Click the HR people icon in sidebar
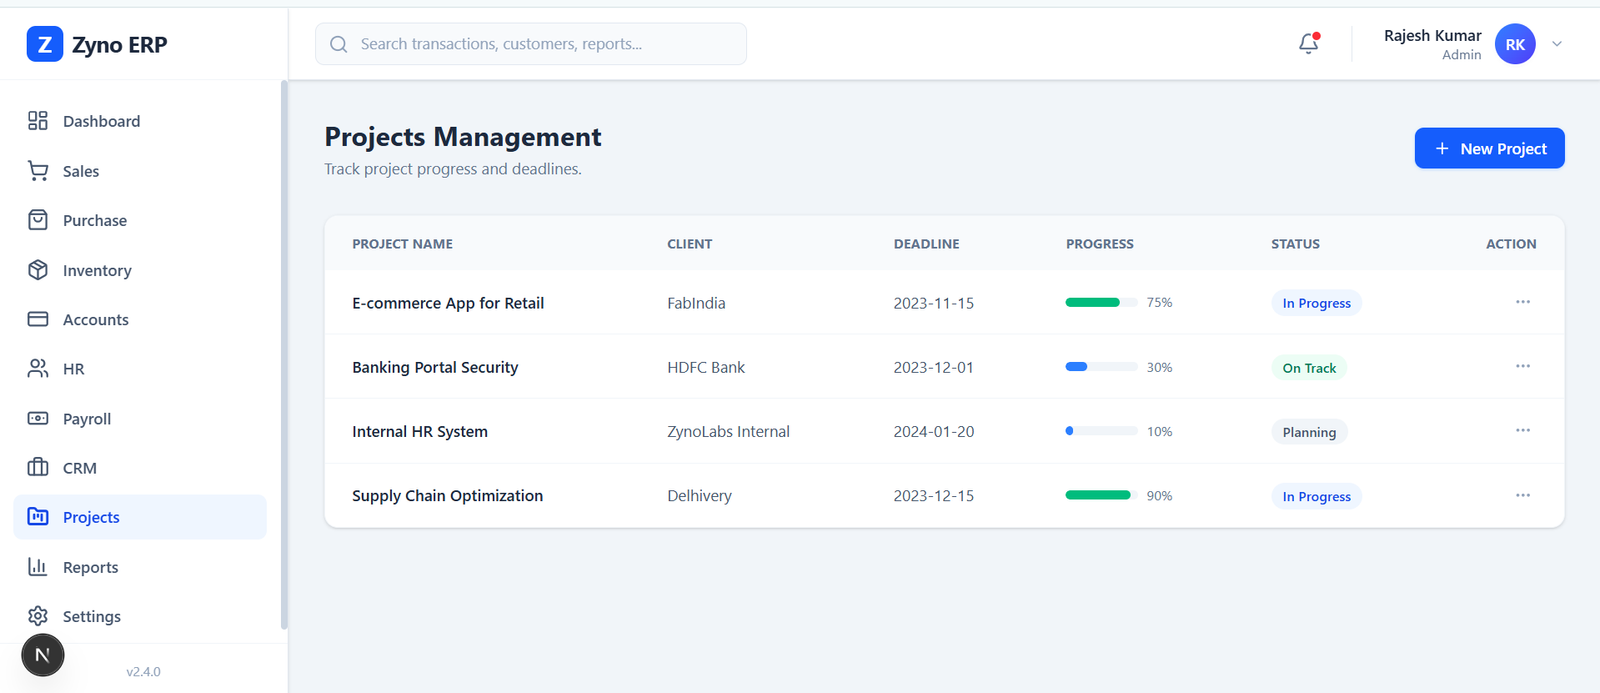The height and width of the screenshot is (693, 1600). tap(38, 369)
